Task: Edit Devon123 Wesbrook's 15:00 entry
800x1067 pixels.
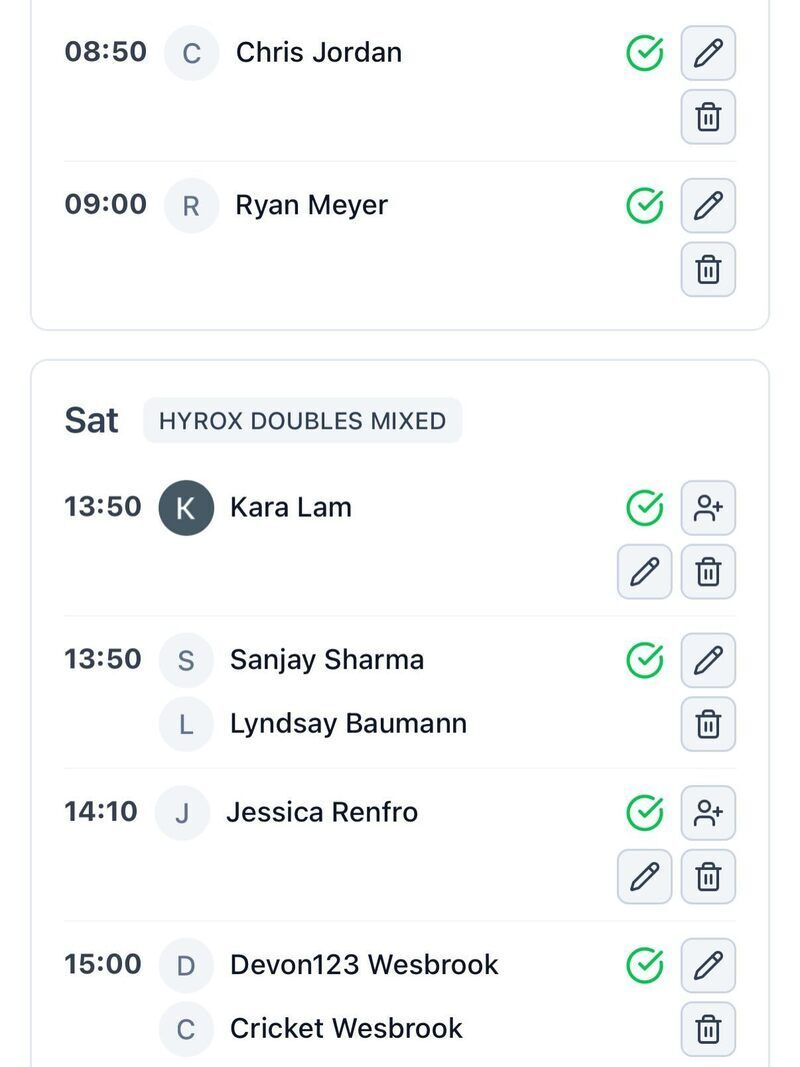Action: coord(708,965)
